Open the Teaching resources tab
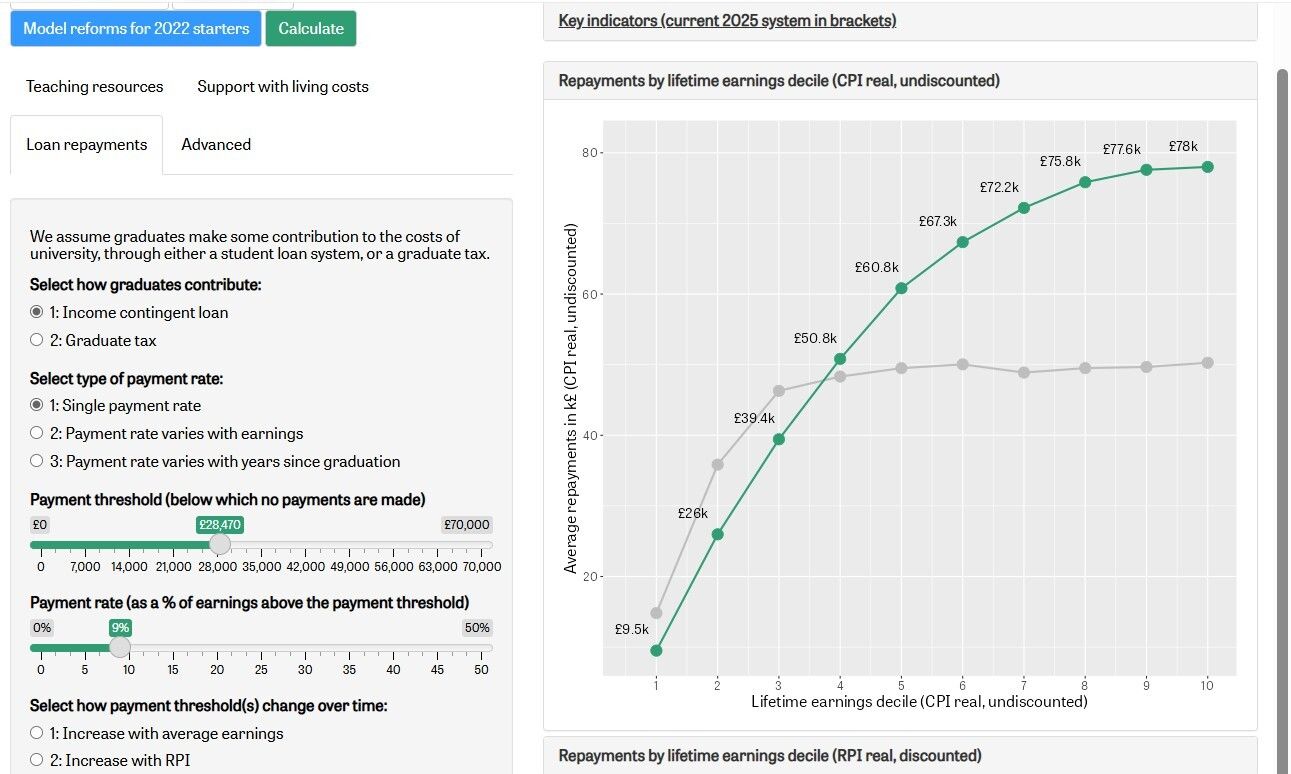This screenshot has width=1291, height=774. point(94,86)
